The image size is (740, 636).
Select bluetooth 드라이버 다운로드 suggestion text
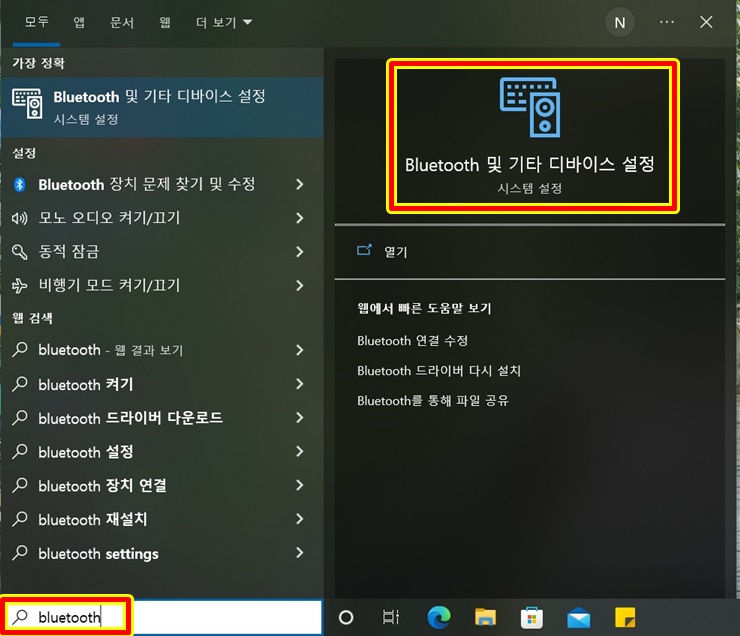pyautogui.click(x=130, y=418)
